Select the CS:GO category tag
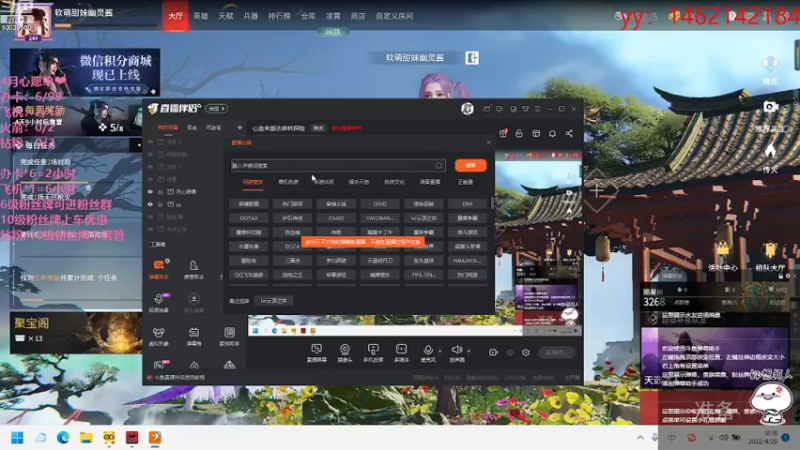Screen dimensions: 800x450 pyautogui.click(x=336, y=218)
